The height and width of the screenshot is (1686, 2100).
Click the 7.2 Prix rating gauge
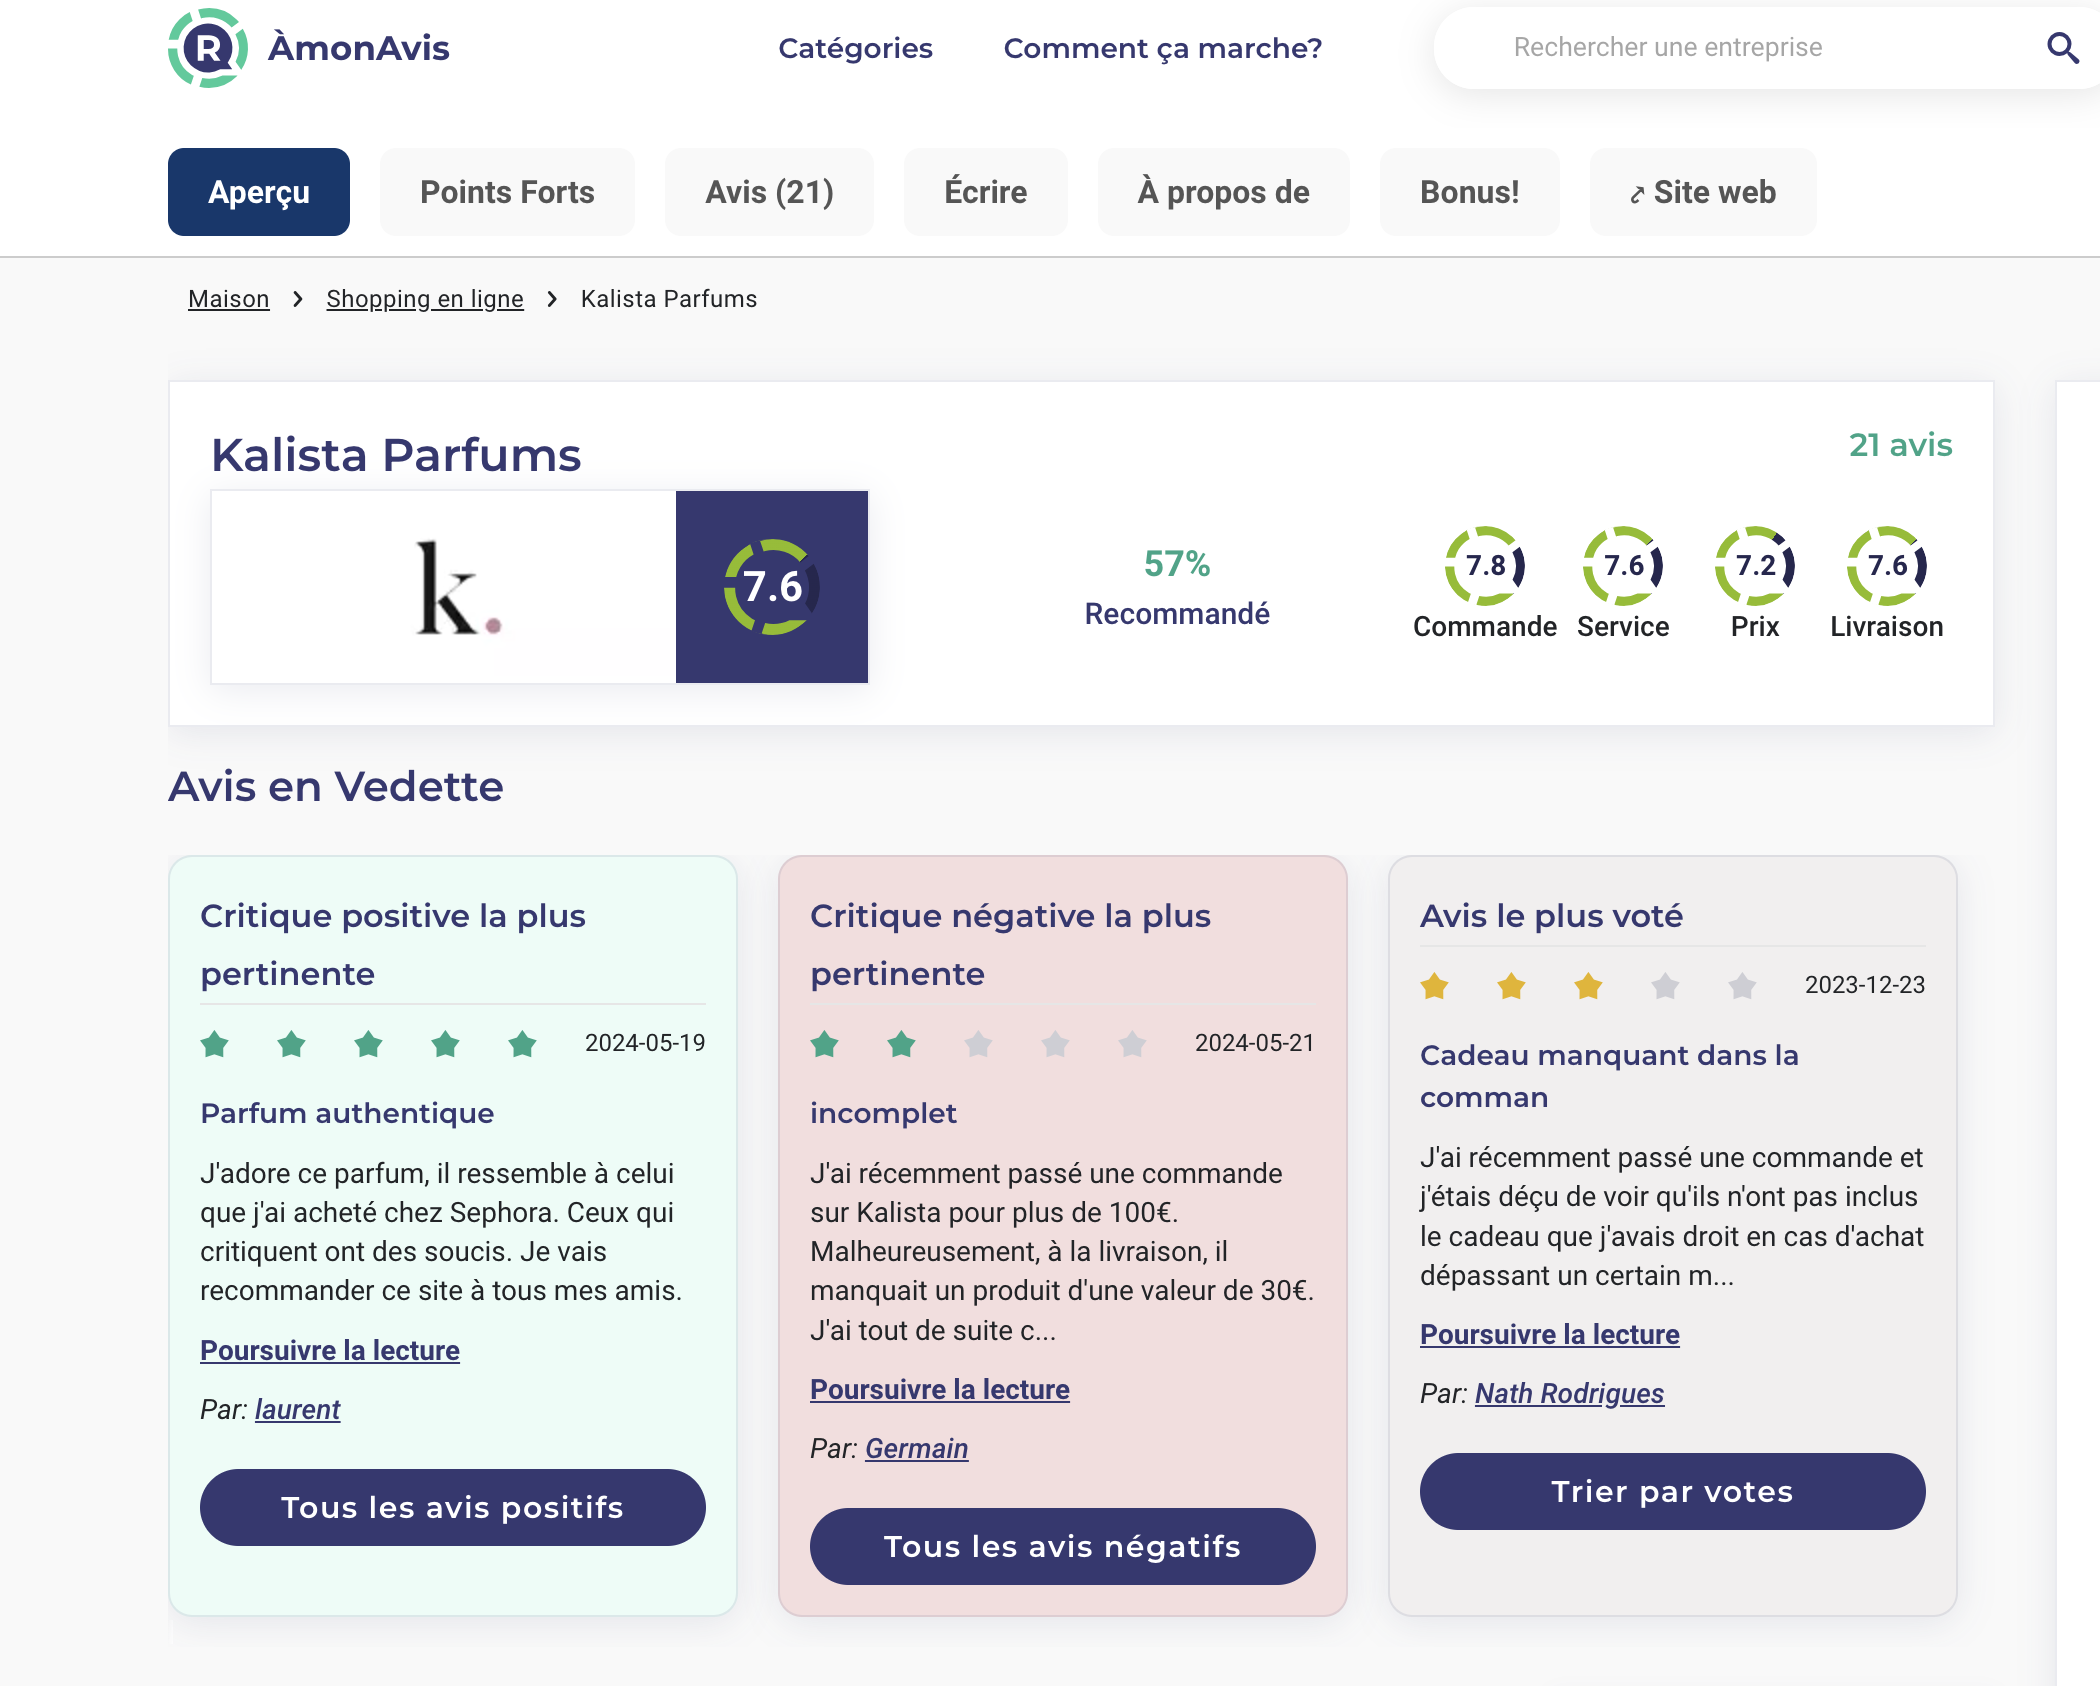pyautogui.click(x=1755, y=565)
